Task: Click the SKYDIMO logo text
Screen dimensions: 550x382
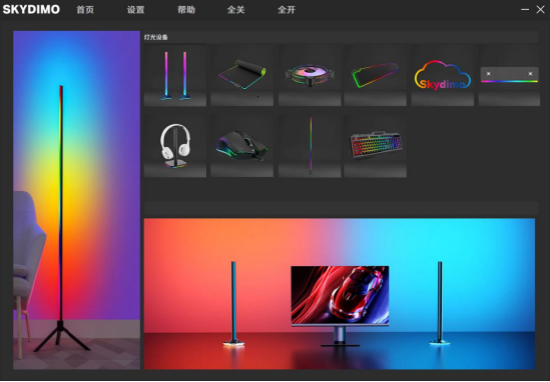Action: (31, 9)
